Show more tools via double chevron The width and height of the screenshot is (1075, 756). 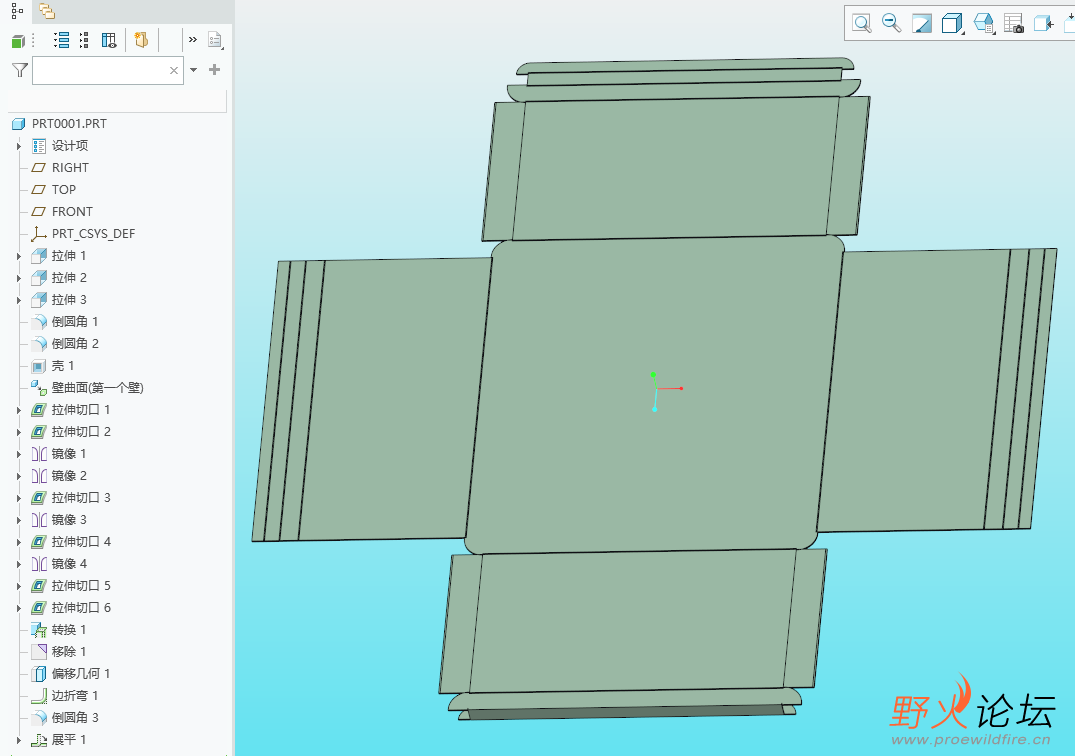[x=193, y=40]
